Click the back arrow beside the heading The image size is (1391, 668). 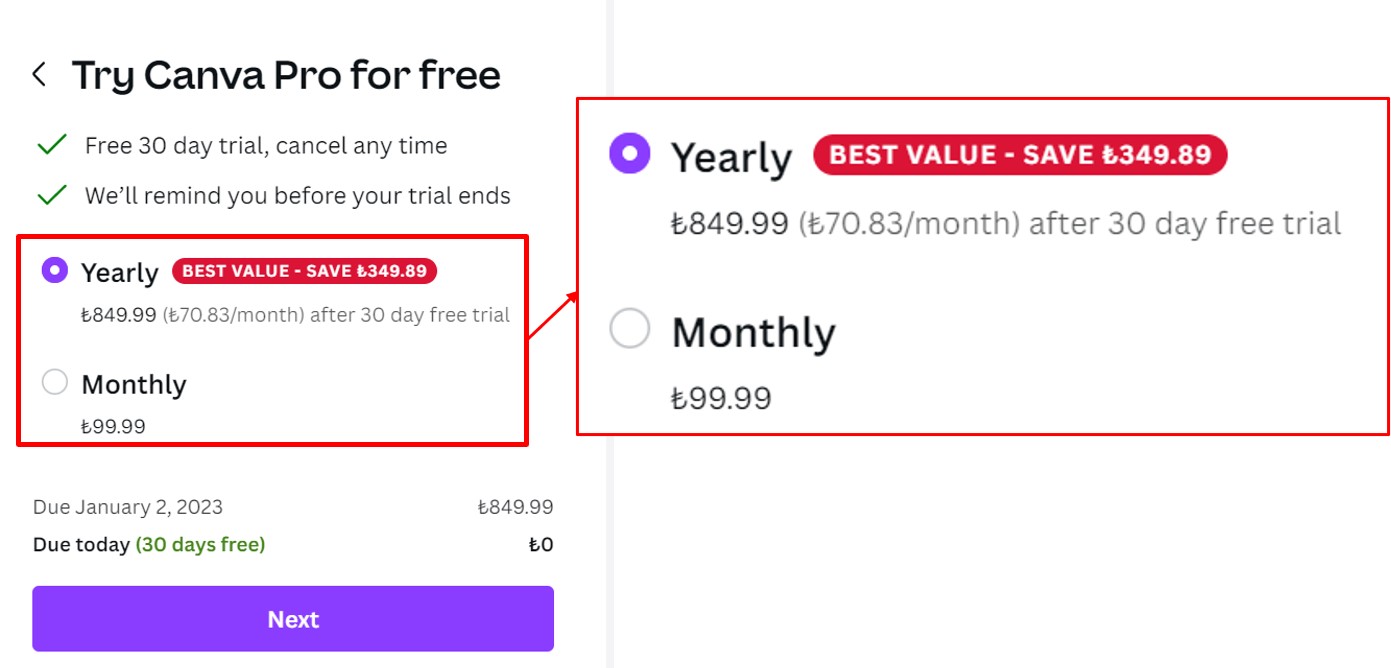pyautogui.click(x=39, y=74)
